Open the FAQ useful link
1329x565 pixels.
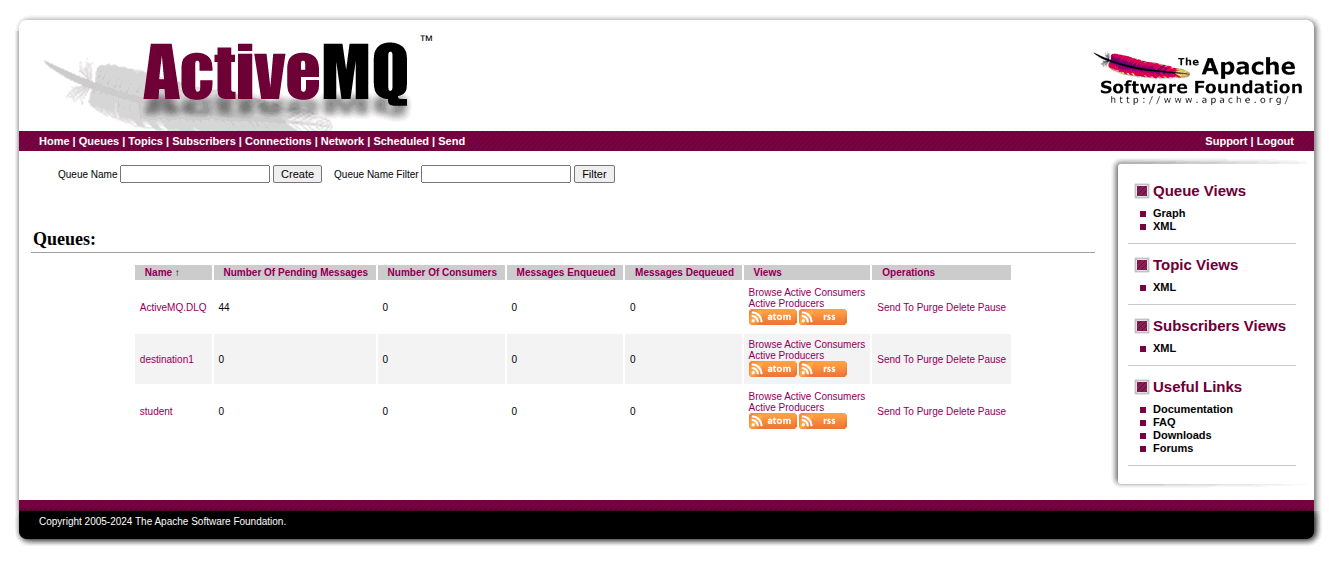coord(1164,422)
